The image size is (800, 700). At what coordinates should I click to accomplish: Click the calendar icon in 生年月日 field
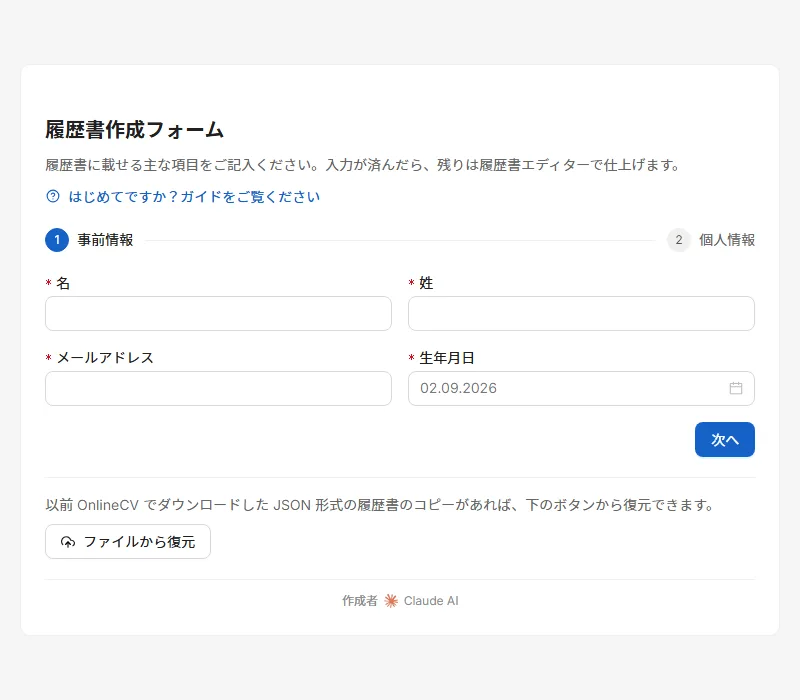pos(735,388)
